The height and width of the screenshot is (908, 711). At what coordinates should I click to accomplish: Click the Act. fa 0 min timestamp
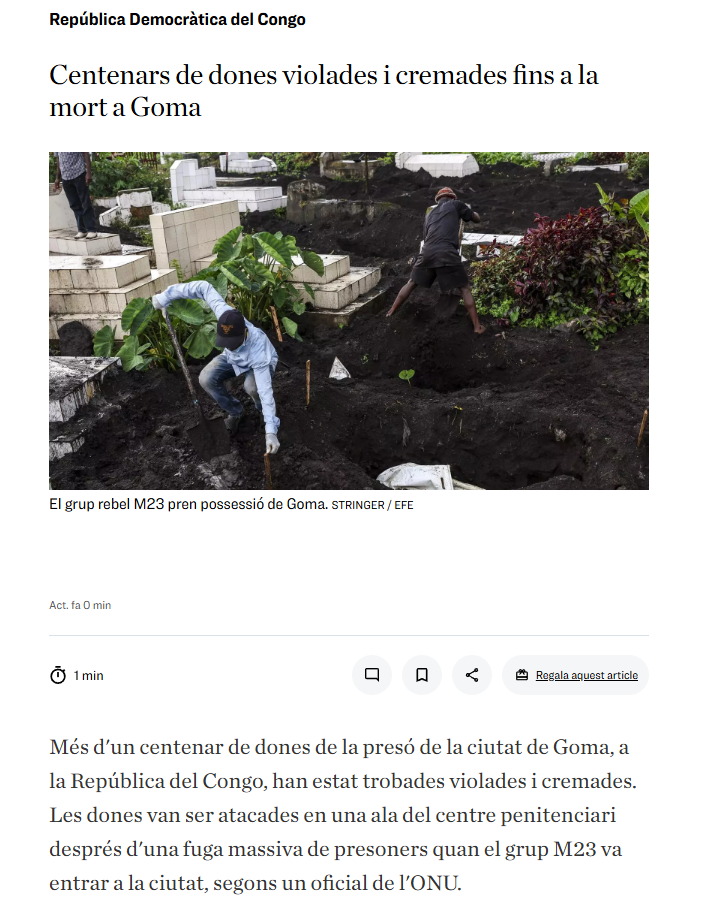80,605
